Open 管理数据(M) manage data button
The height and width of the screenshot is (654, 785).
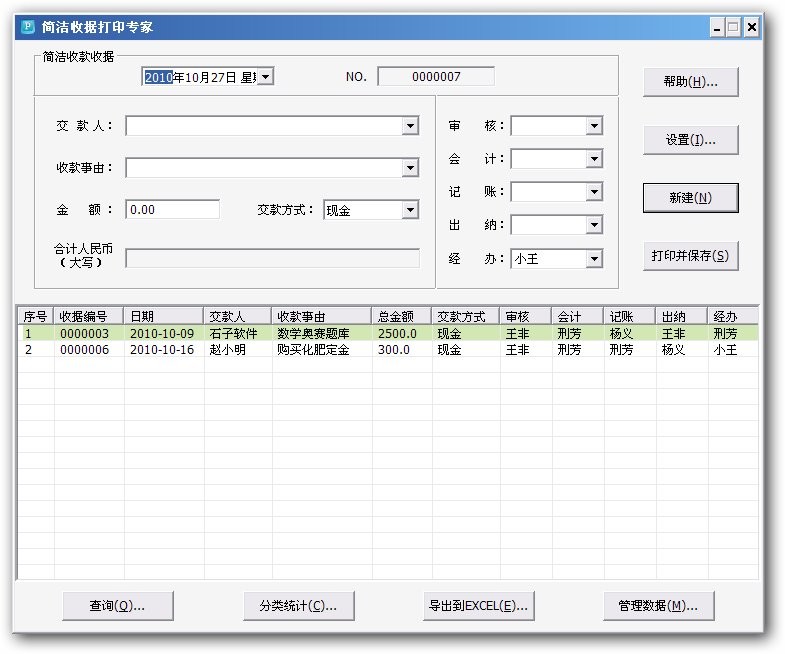coord(658,605)
